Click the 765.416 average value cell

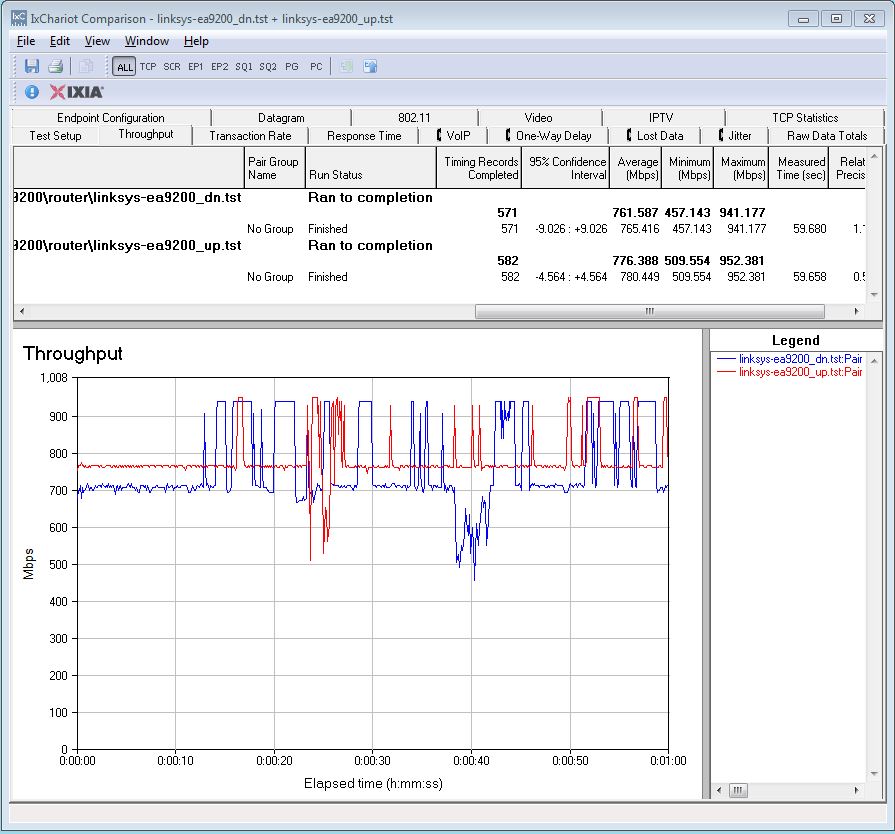click(x=639, y=229)
